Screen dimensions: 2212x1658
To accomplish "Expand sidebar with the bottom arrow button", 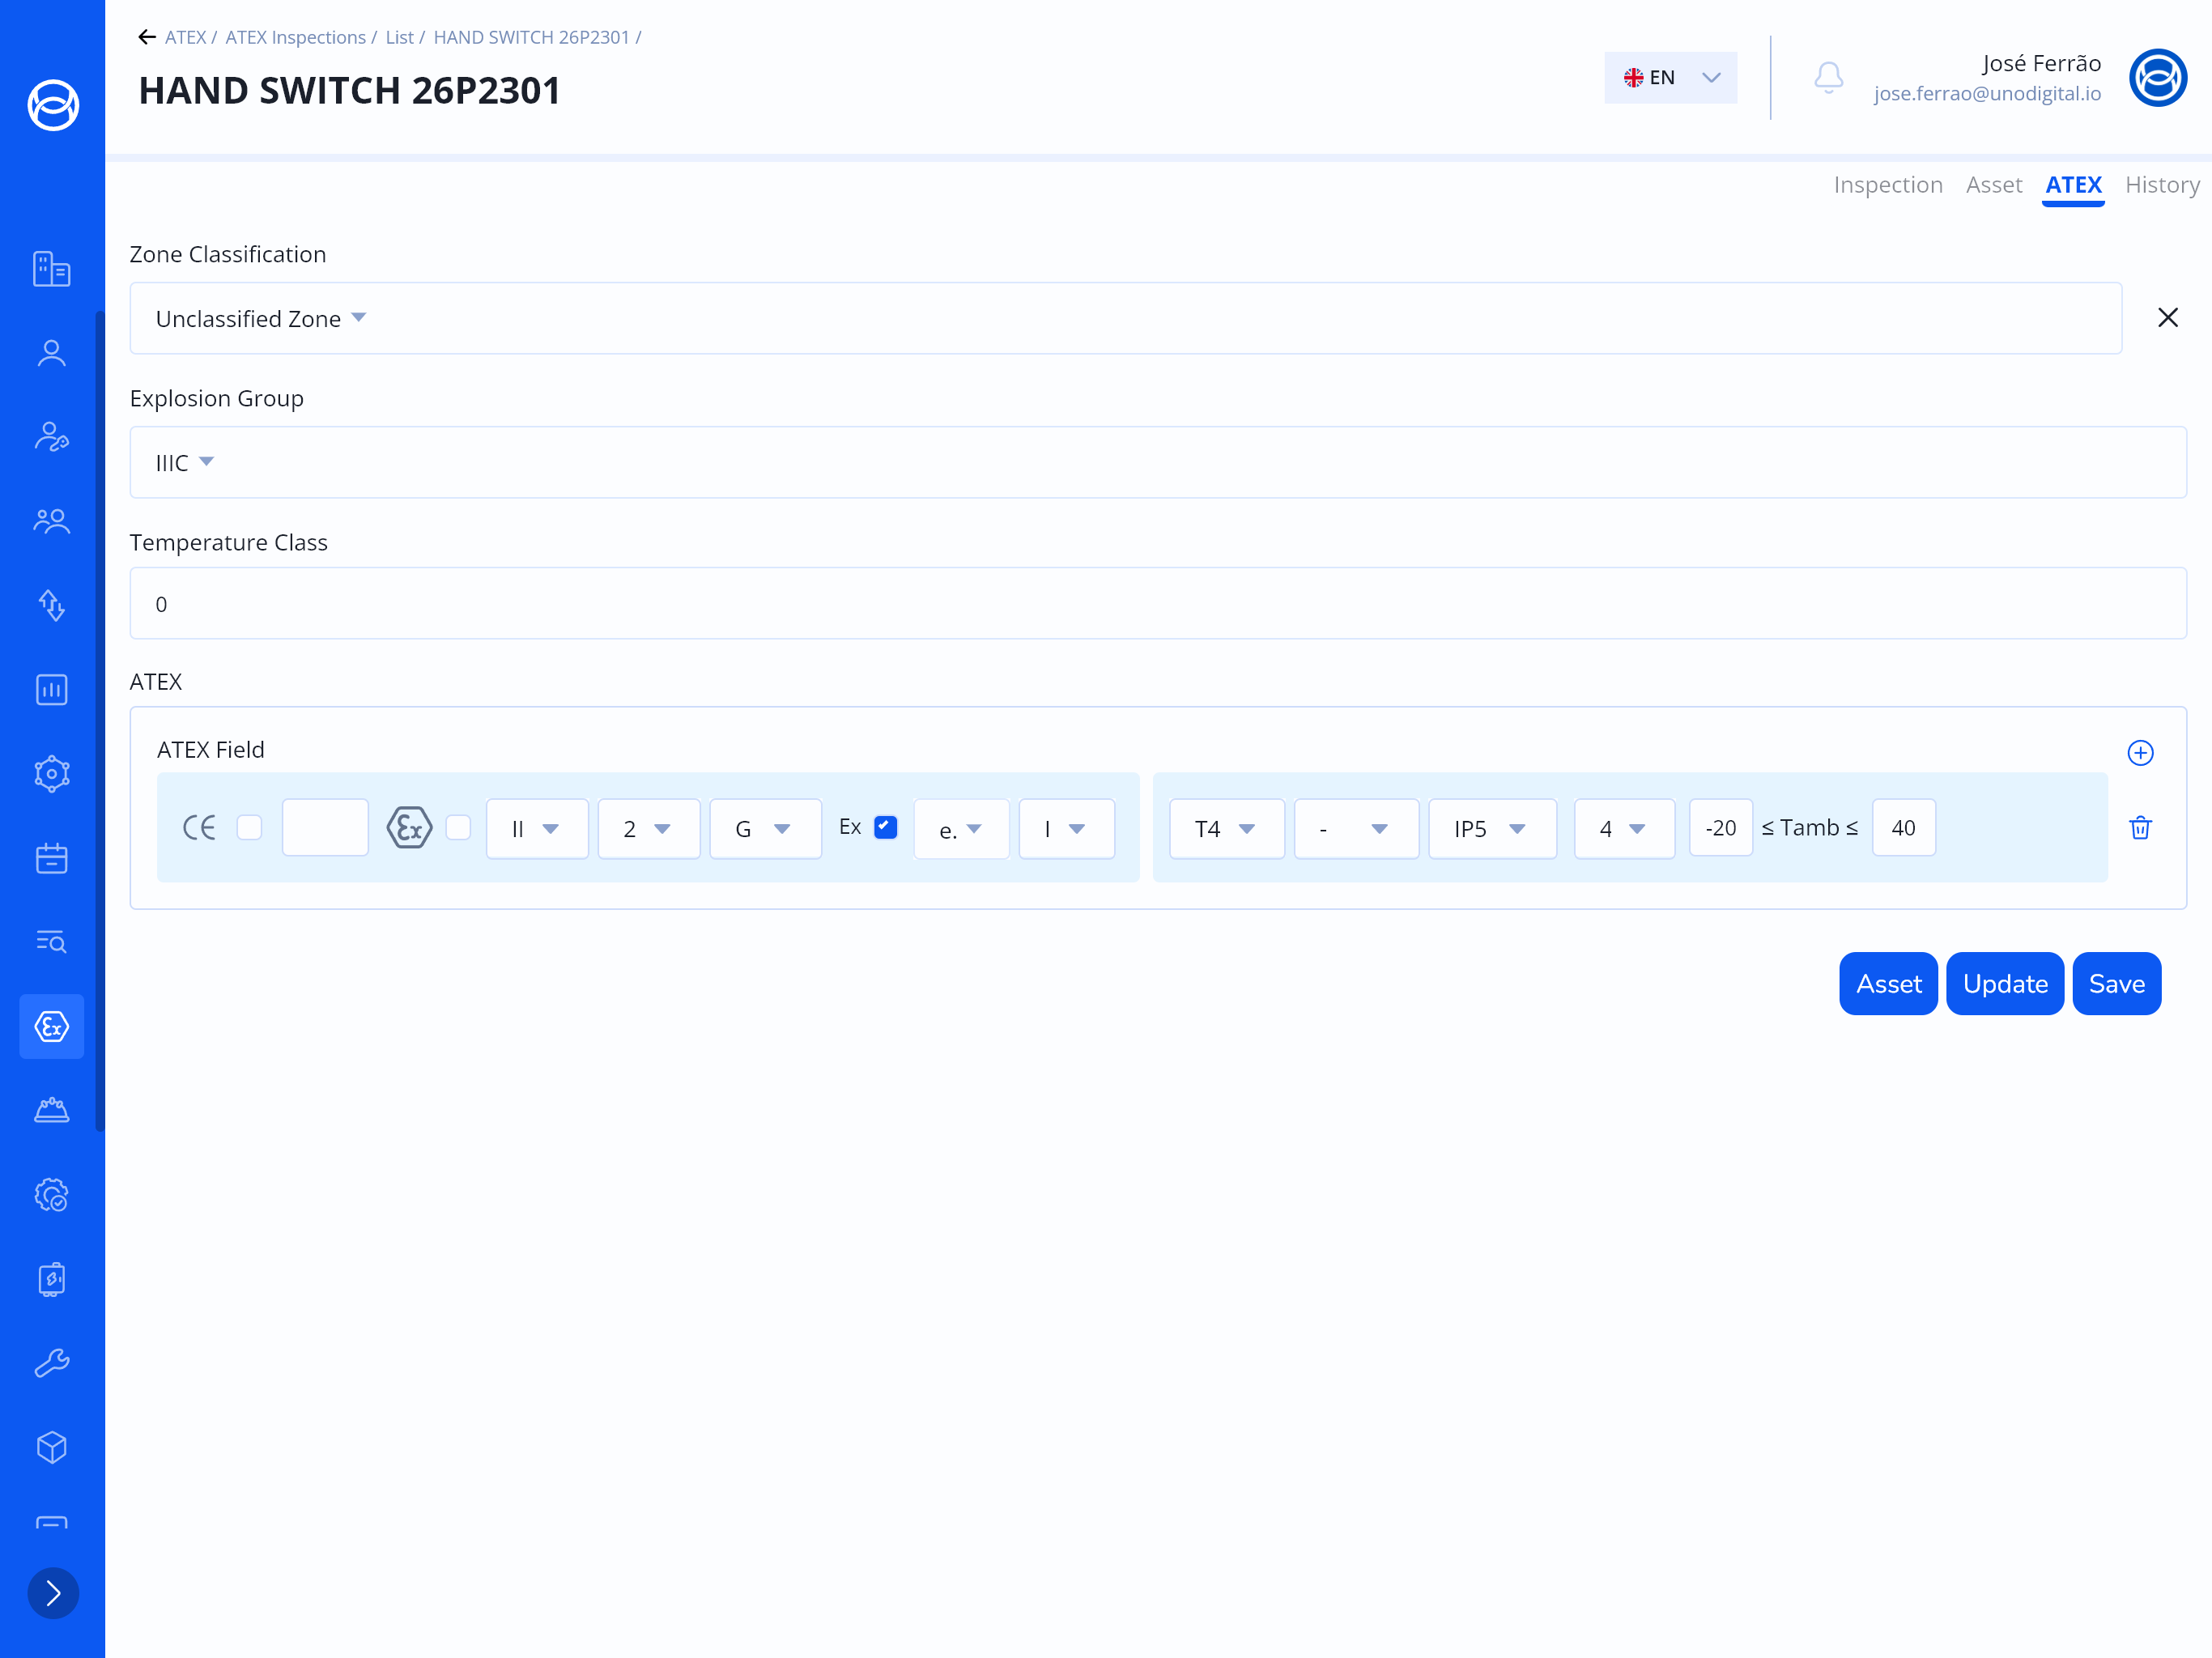I will 53,1593.
